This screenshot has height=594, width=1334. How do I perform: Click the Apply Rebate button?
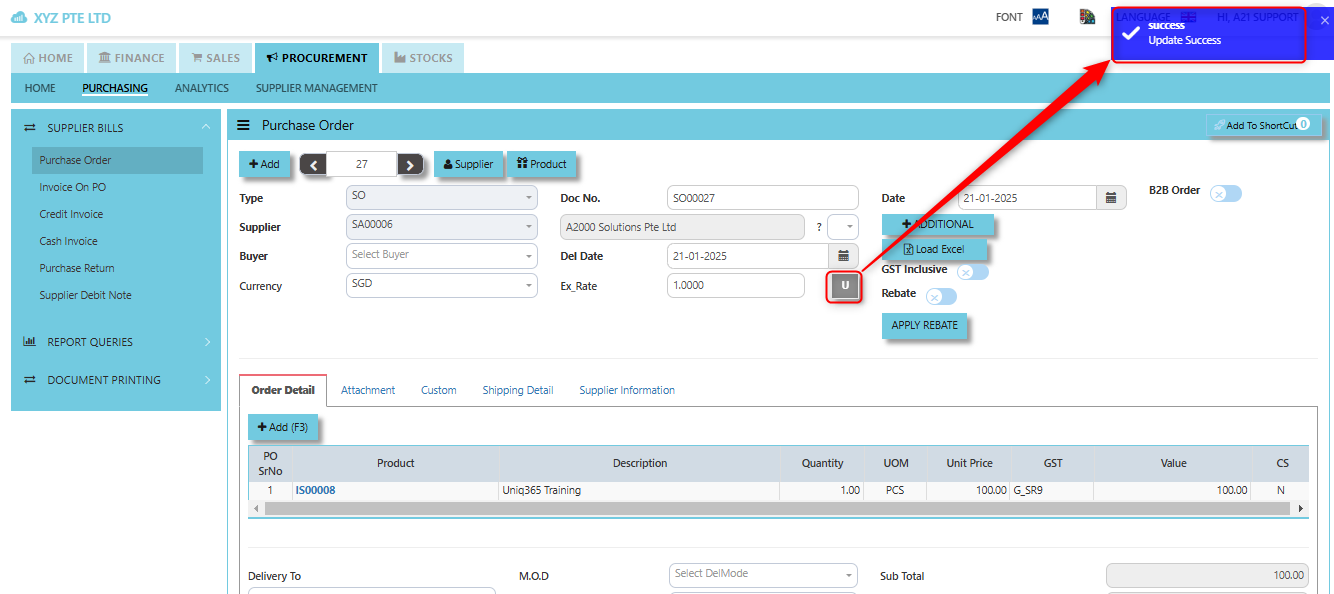(x=924, y=326)
